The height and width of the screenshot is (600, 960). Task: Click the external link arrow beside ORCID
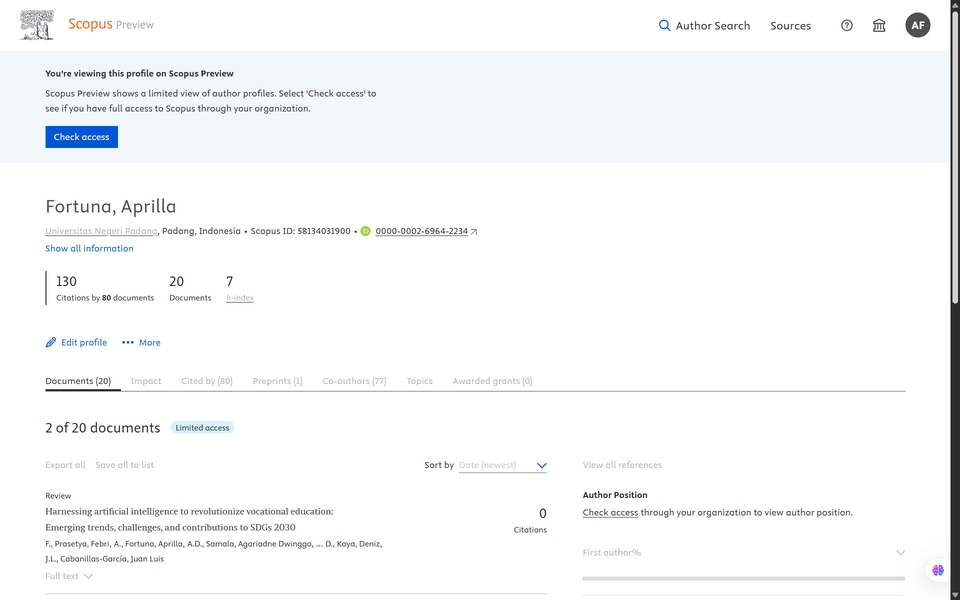click(x=473, y=231)
